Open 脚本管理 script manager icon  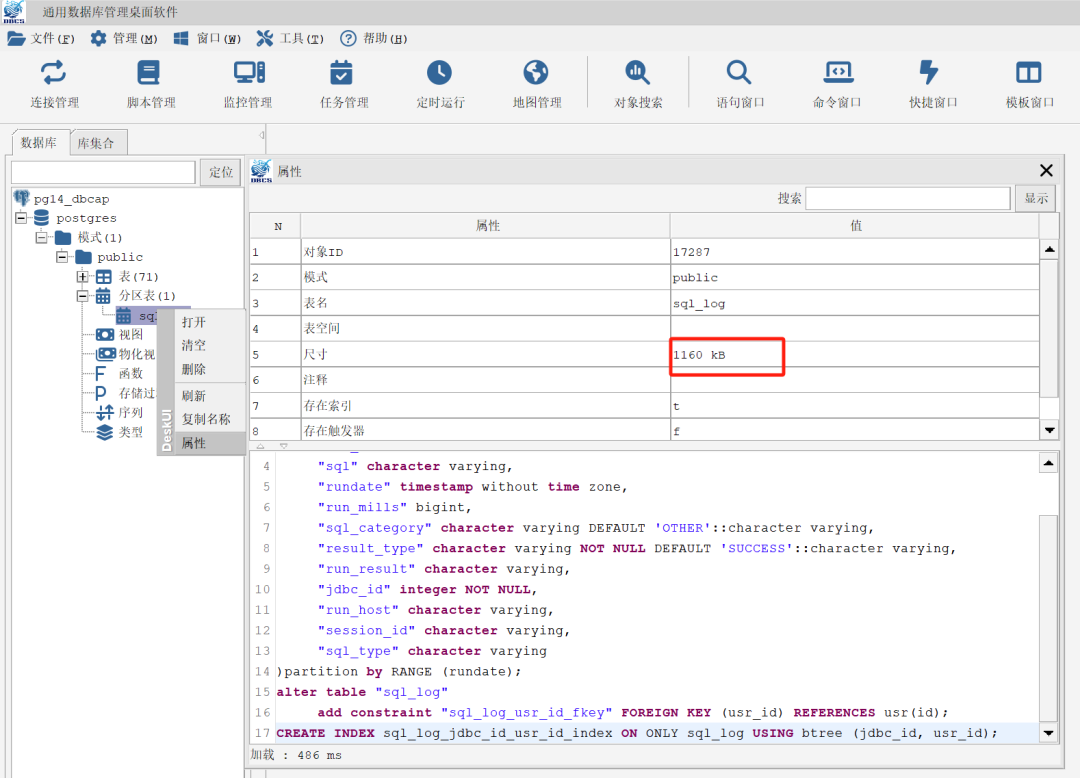pos(150,73)
